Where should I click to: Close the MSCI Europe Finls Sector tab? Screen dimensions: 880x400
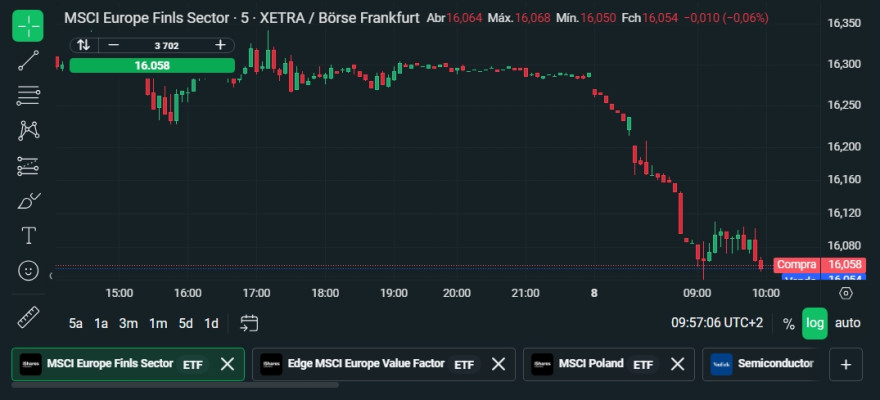coord(227,365)
